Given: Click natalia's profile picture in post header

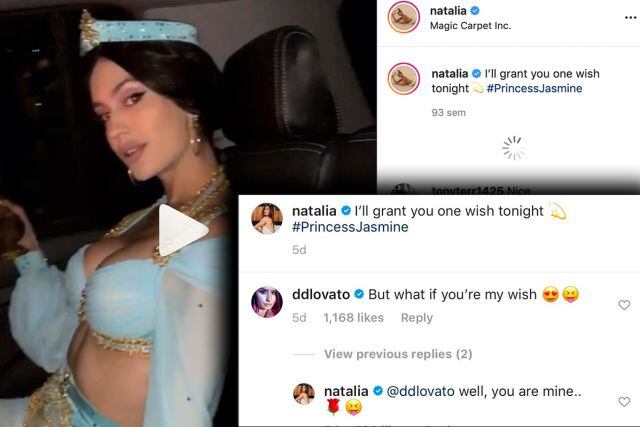Looking at the screenshot, I should pos(404,17).
